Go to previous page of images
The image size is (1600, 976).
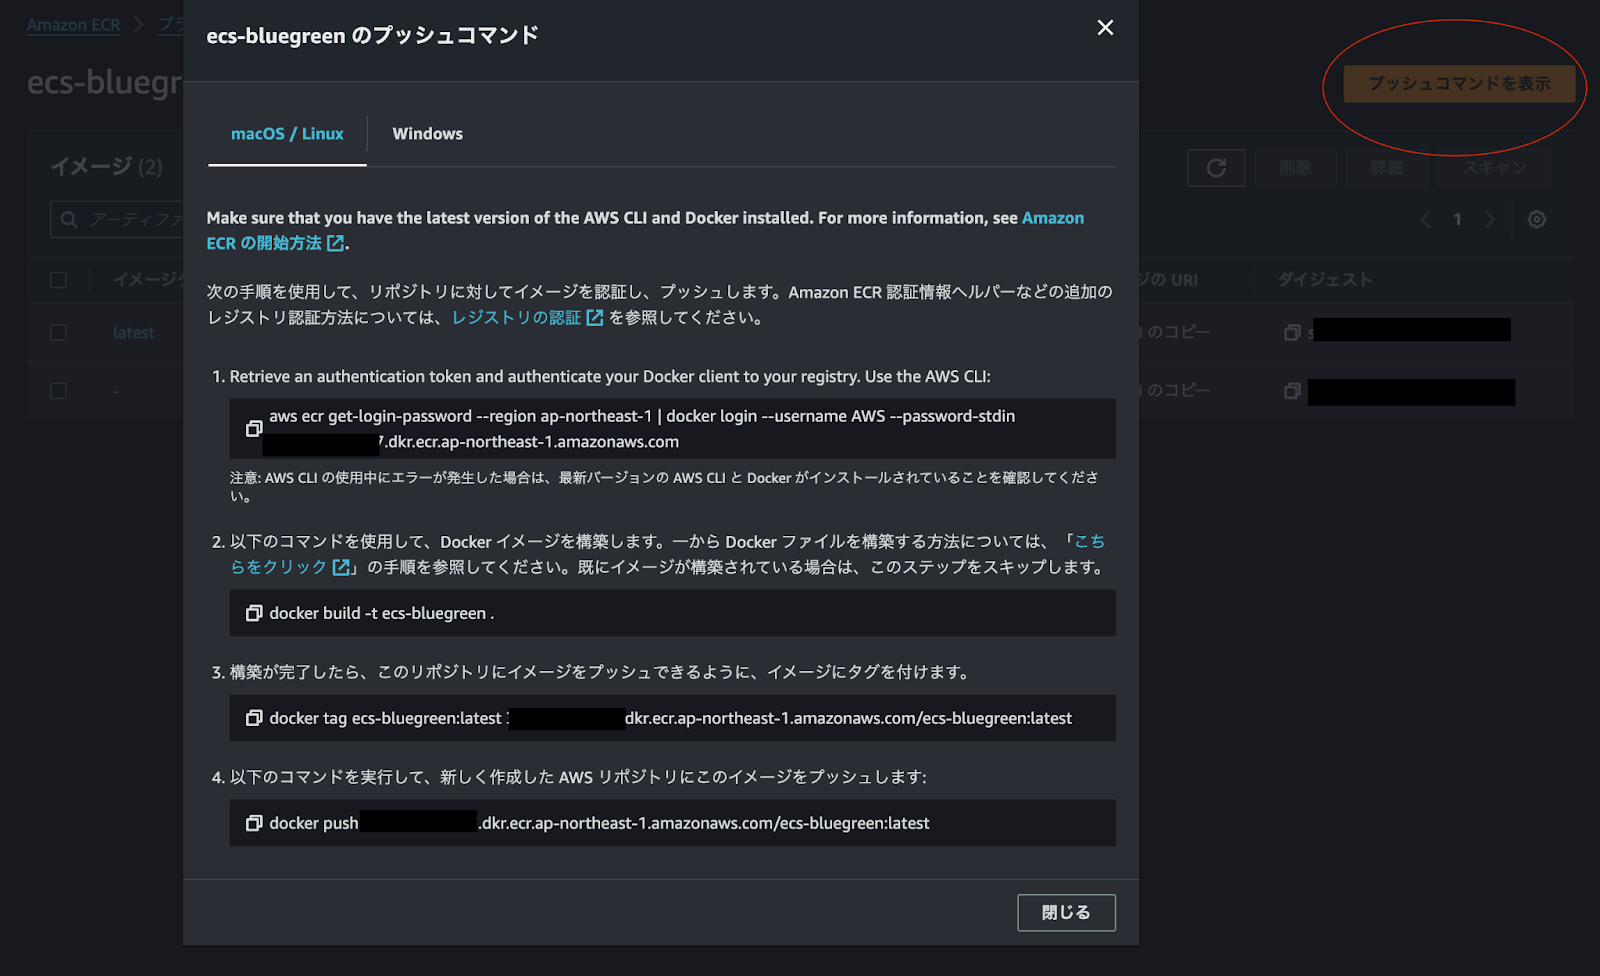click(1426, 219)
